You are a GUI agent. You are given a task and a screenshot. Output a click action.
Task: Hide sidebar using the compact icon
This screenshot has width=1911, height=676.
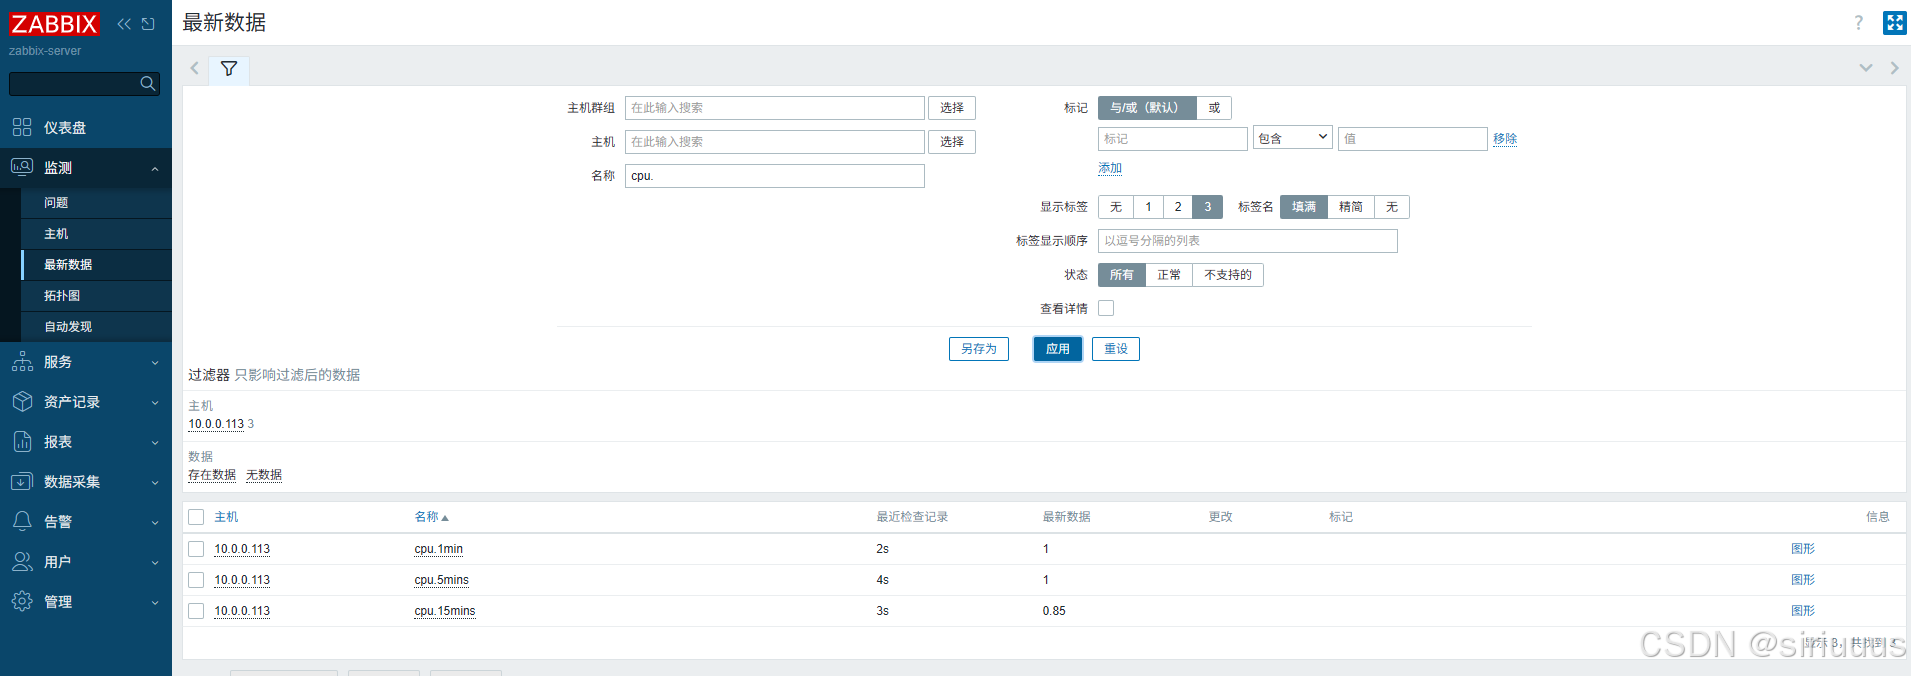(148, 24)
